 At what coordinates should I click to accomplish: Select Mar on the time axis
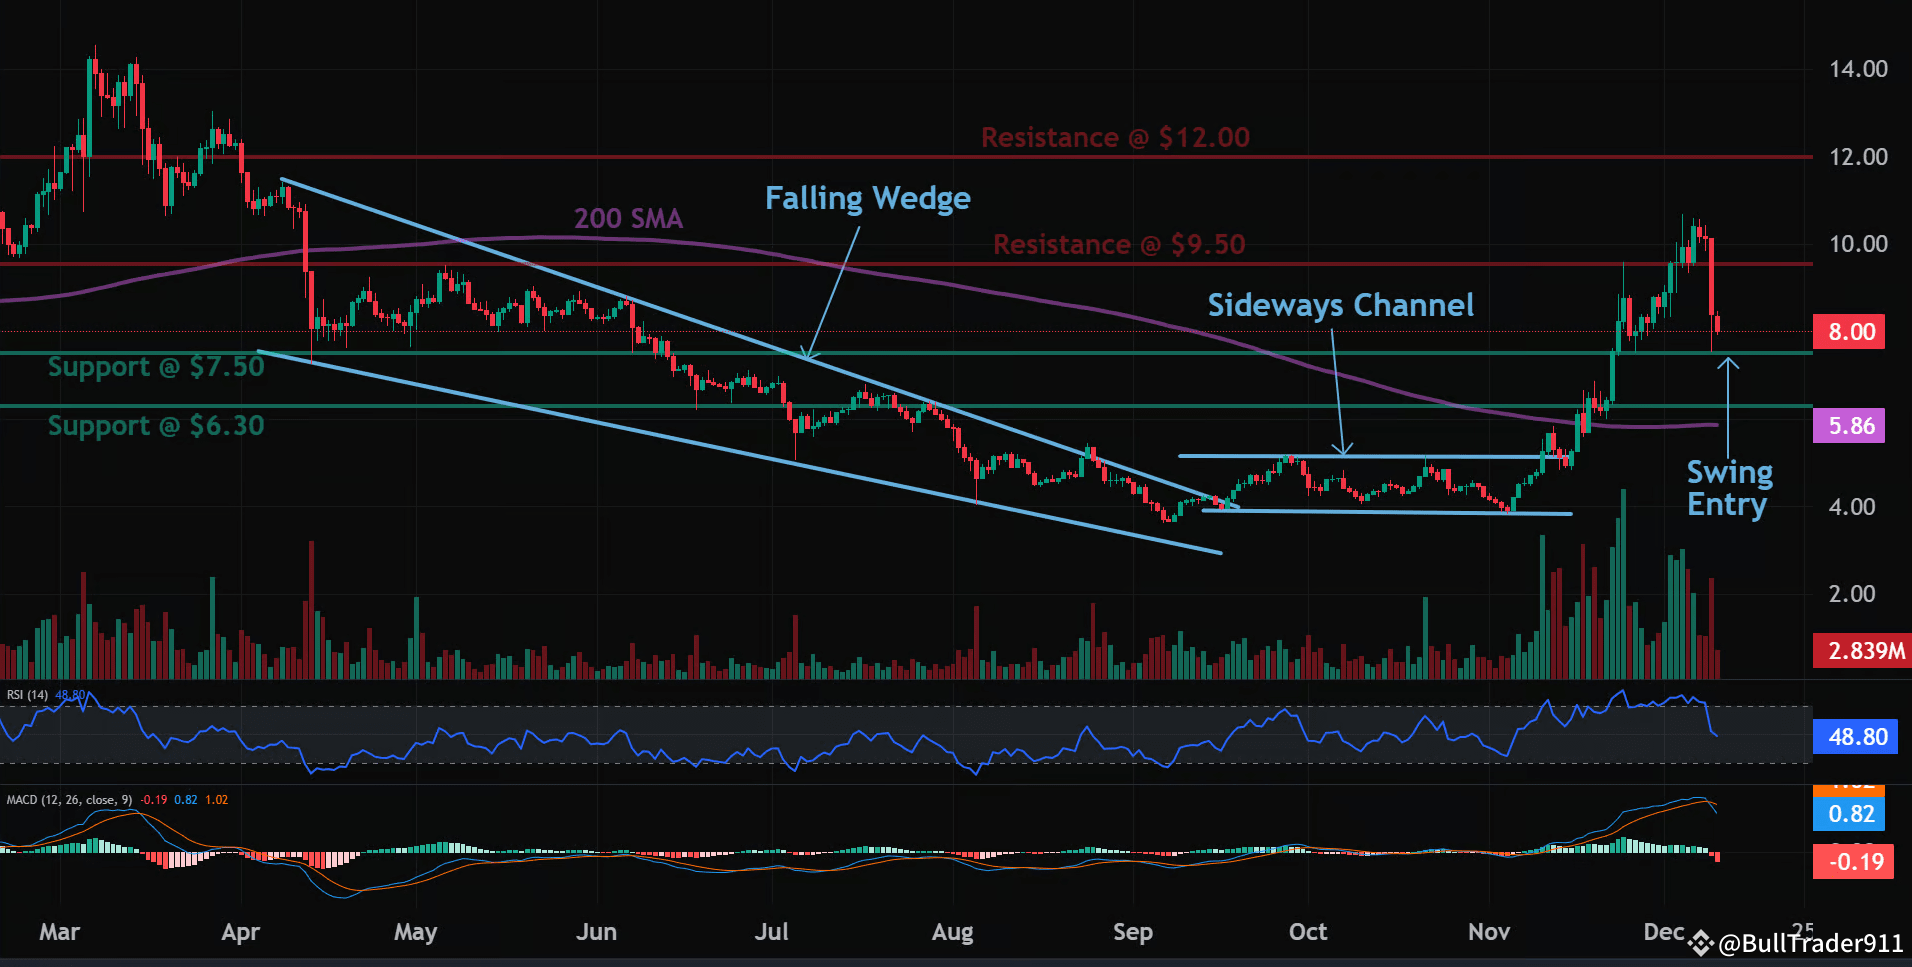click(59, 931)
